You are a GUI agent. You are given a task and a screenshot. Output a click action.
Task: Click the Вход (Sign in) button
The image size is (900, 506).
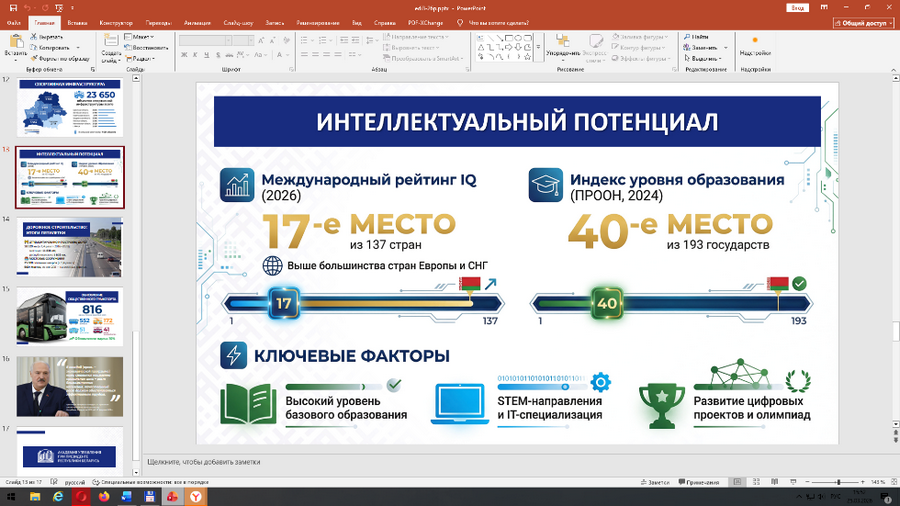pyautogui.click(x=797, y=7)
